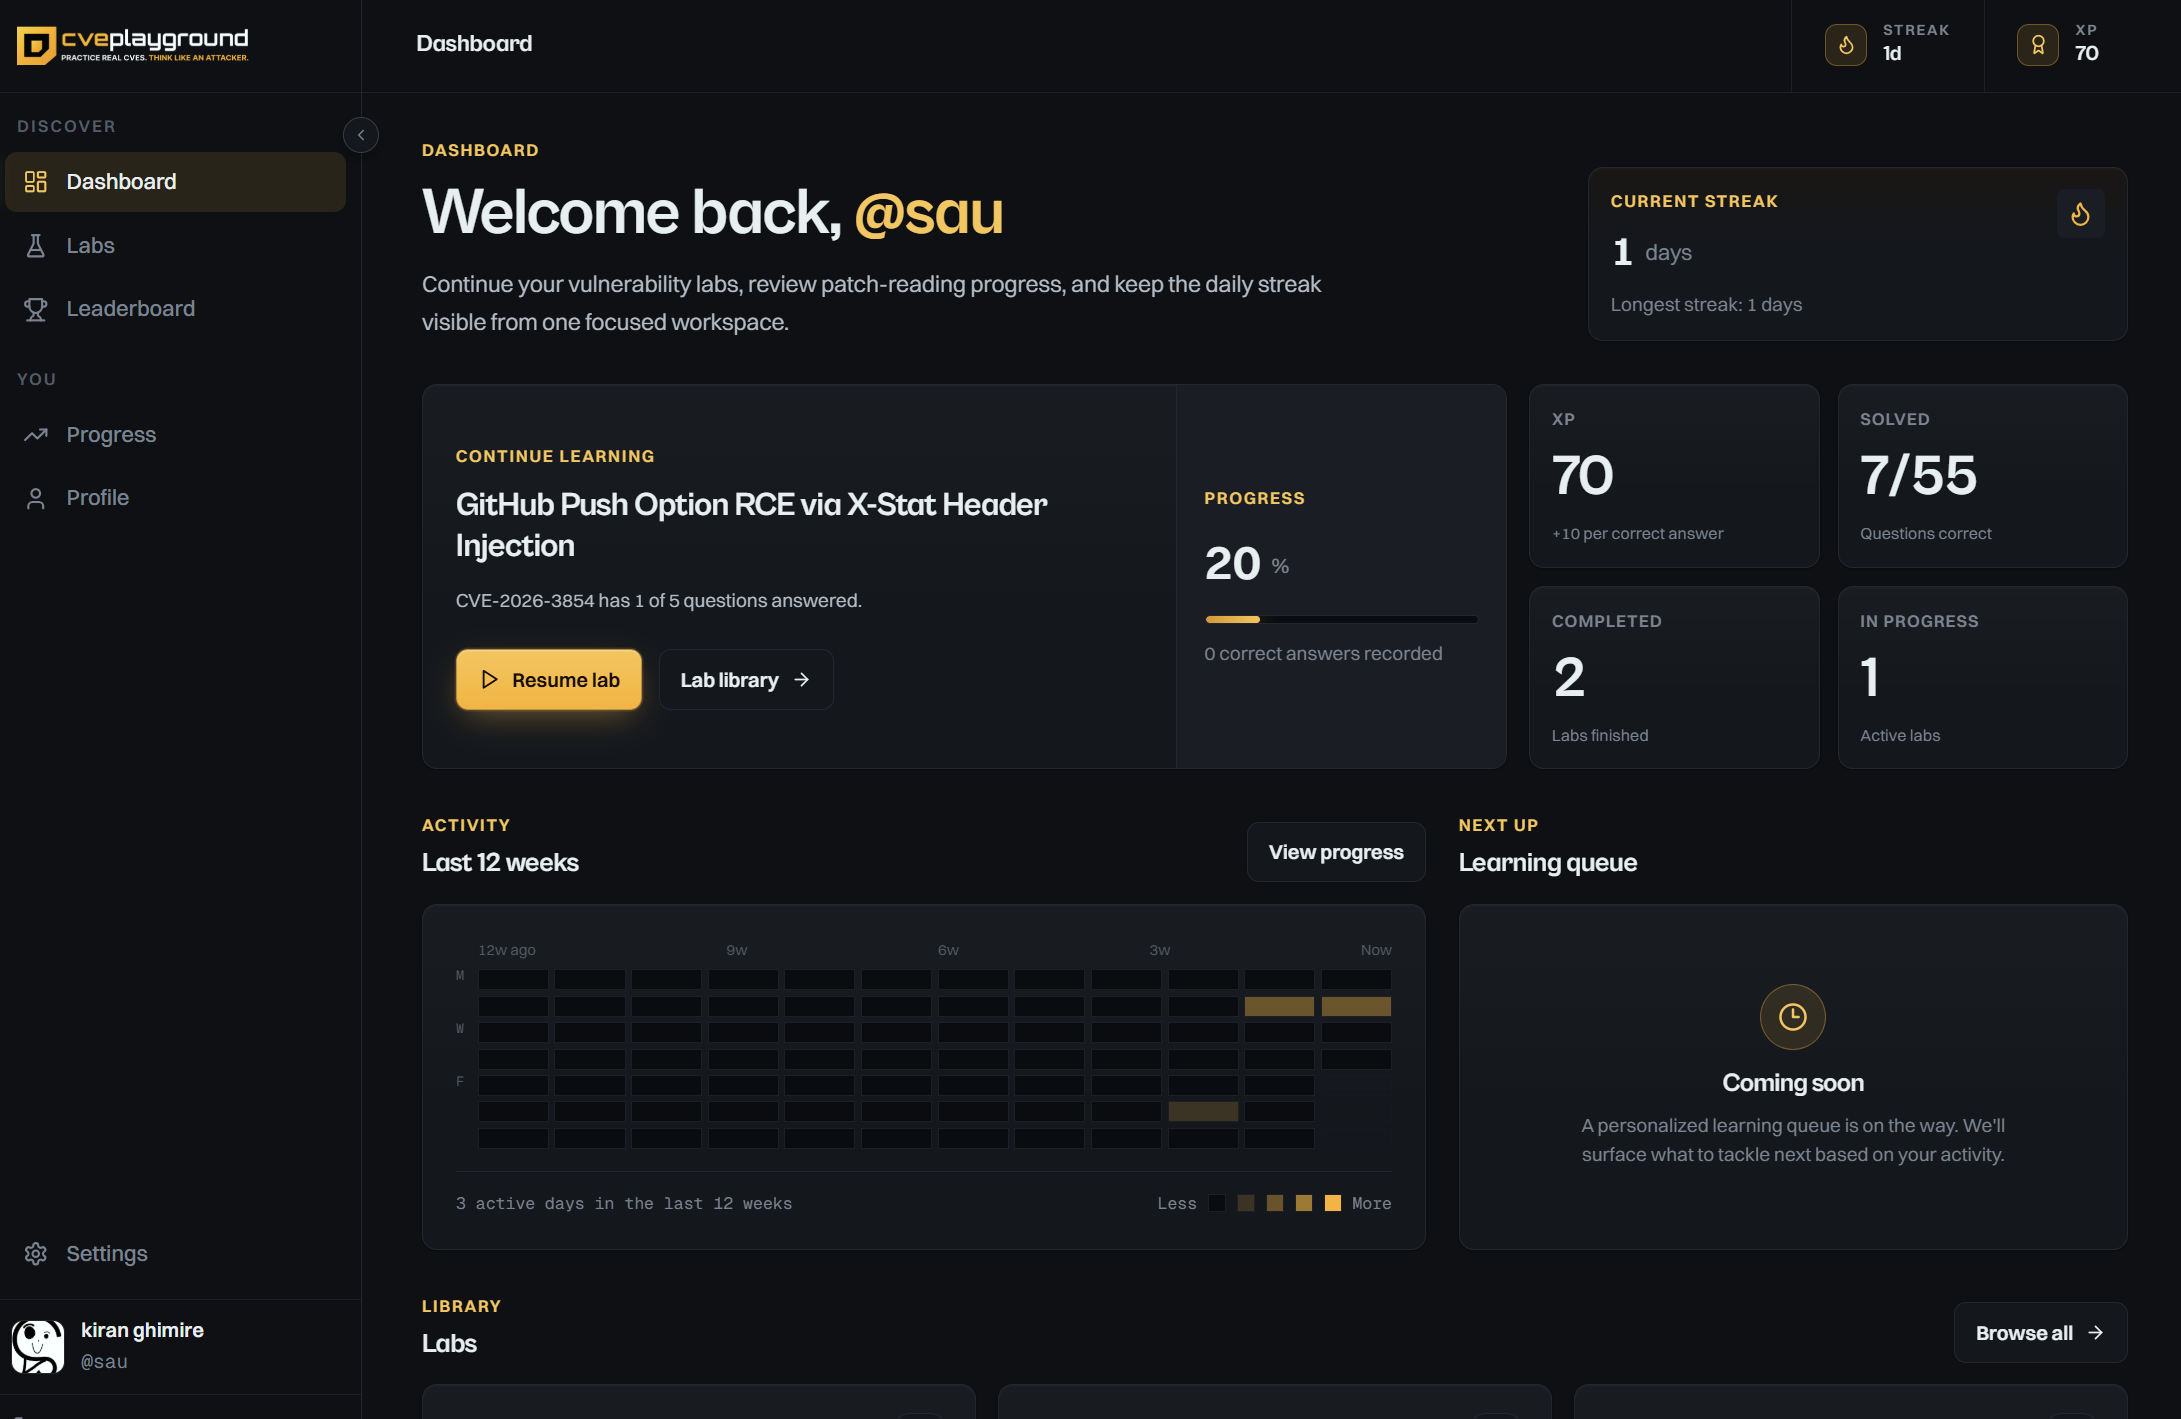Click the header XP 70 indicator

click(x=2060, y=45)
